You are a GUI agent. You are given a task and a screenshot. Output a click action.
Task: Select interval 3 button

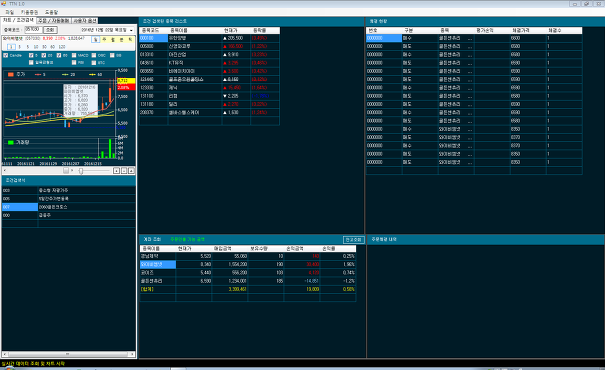(20, 47)
